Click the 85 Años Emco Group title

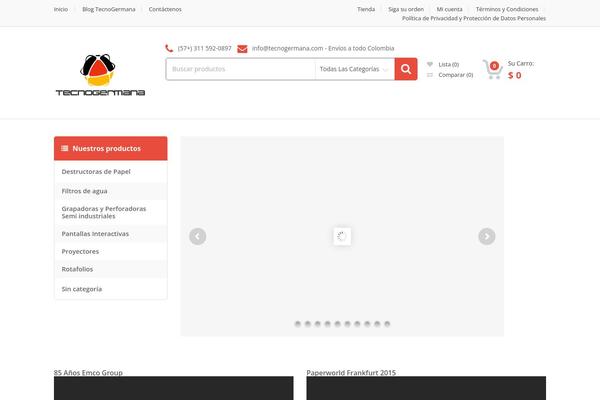[88, 372]
